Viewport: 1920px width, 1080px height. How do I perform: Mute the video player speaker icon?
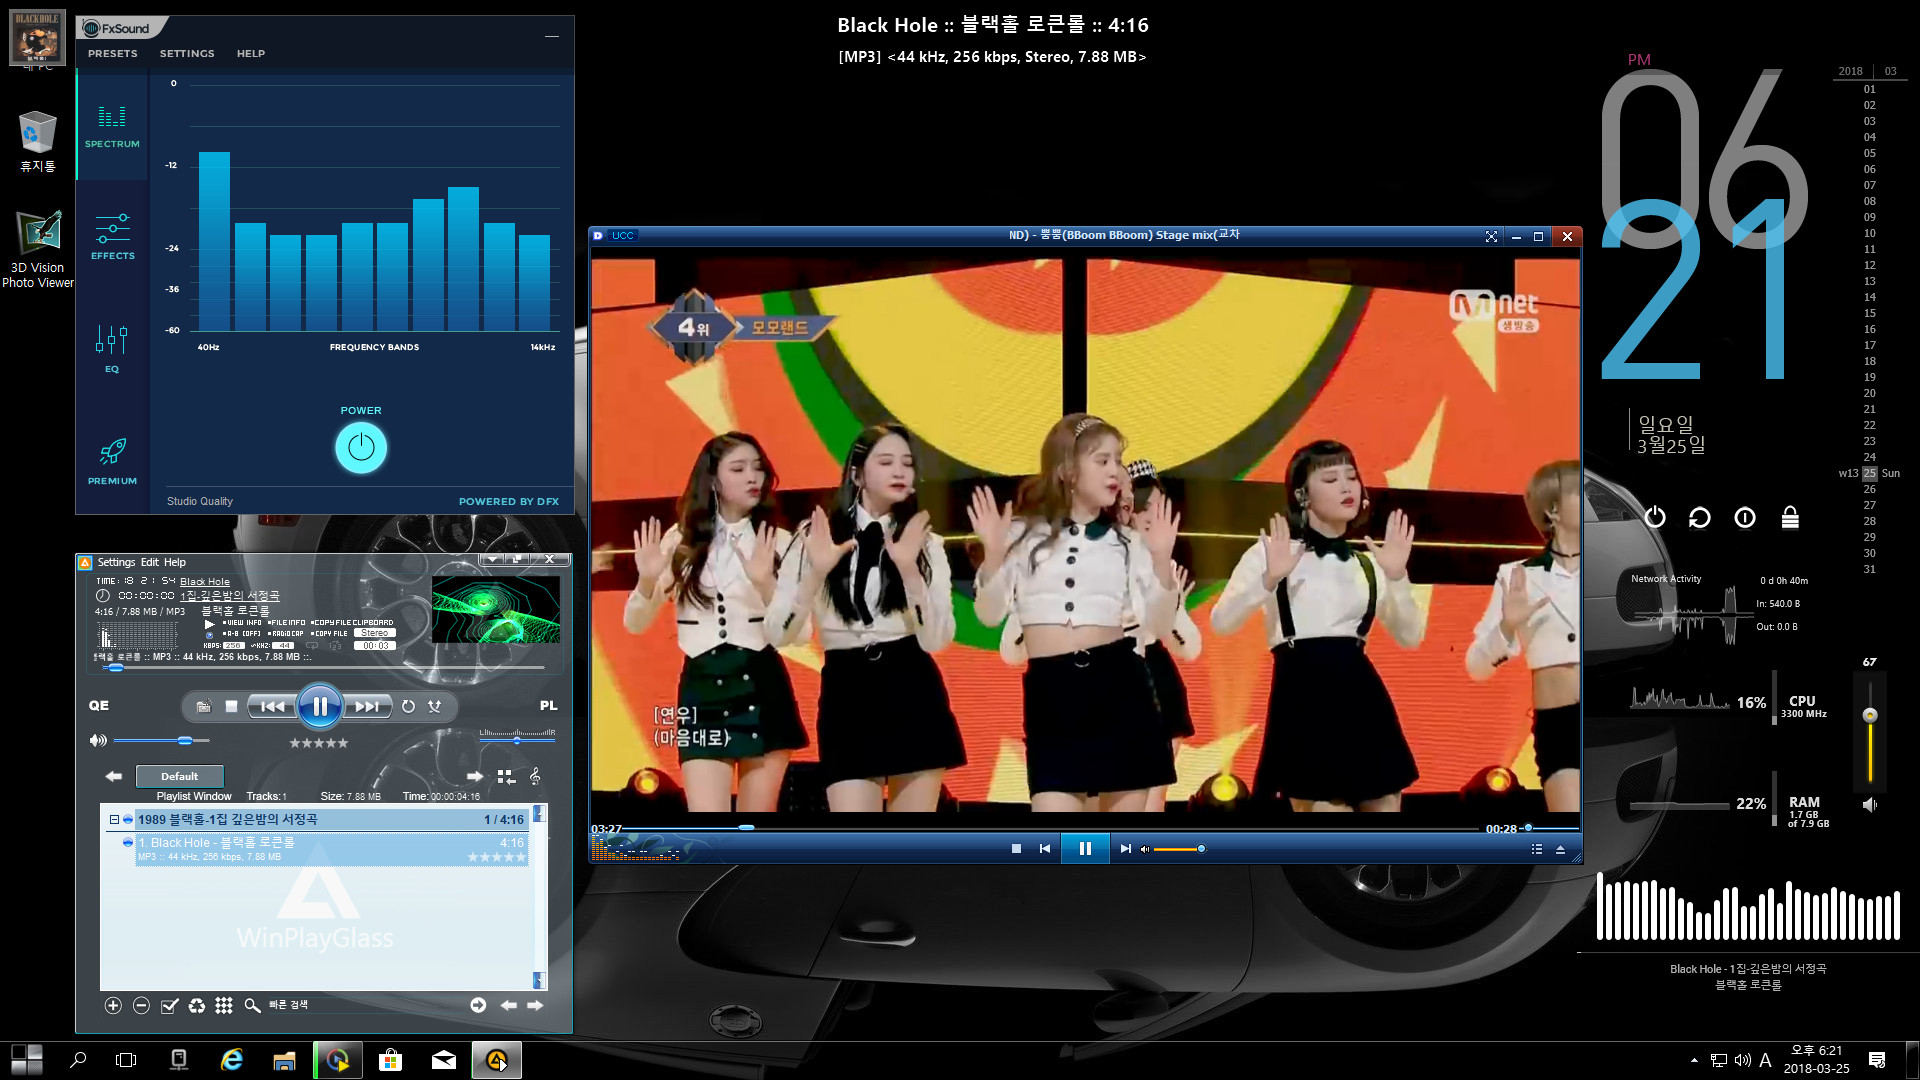pos(1145,849)
